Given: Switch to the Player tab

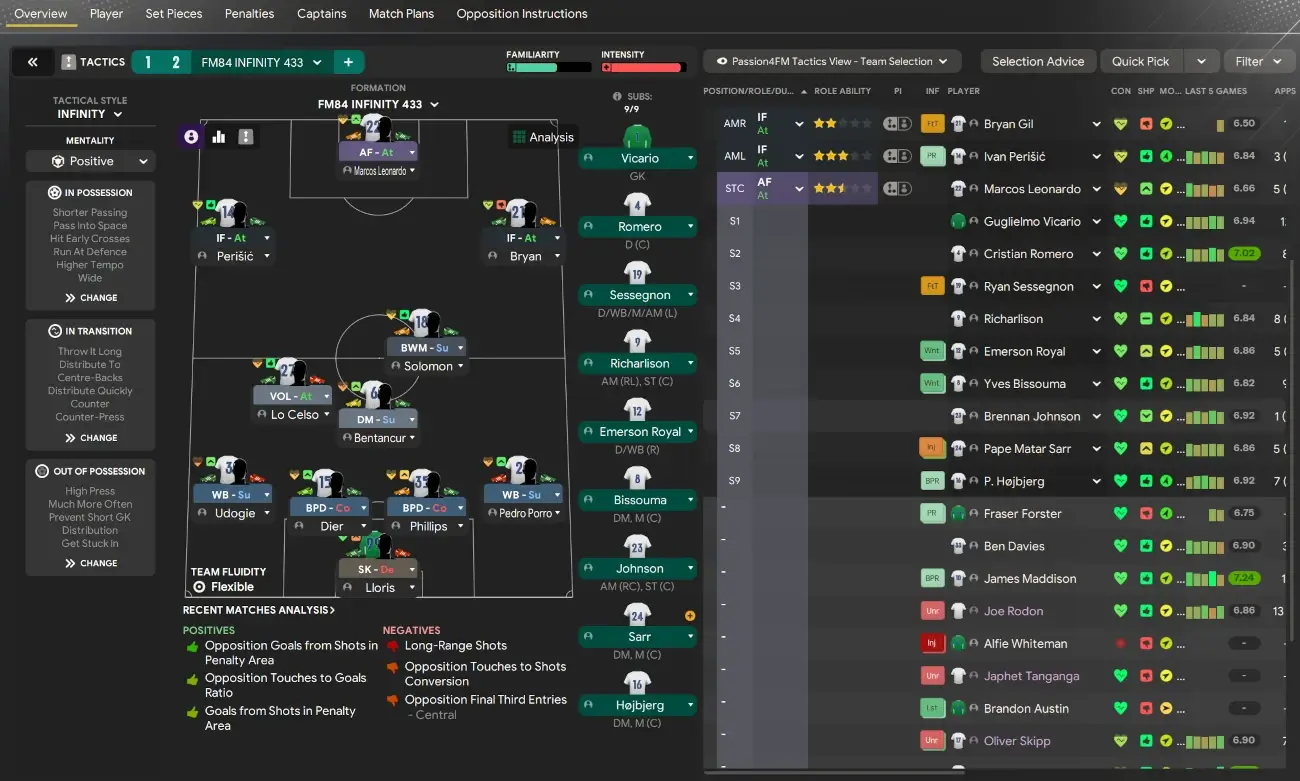Looking at the screenshot, I should click(x=106, y=14).
